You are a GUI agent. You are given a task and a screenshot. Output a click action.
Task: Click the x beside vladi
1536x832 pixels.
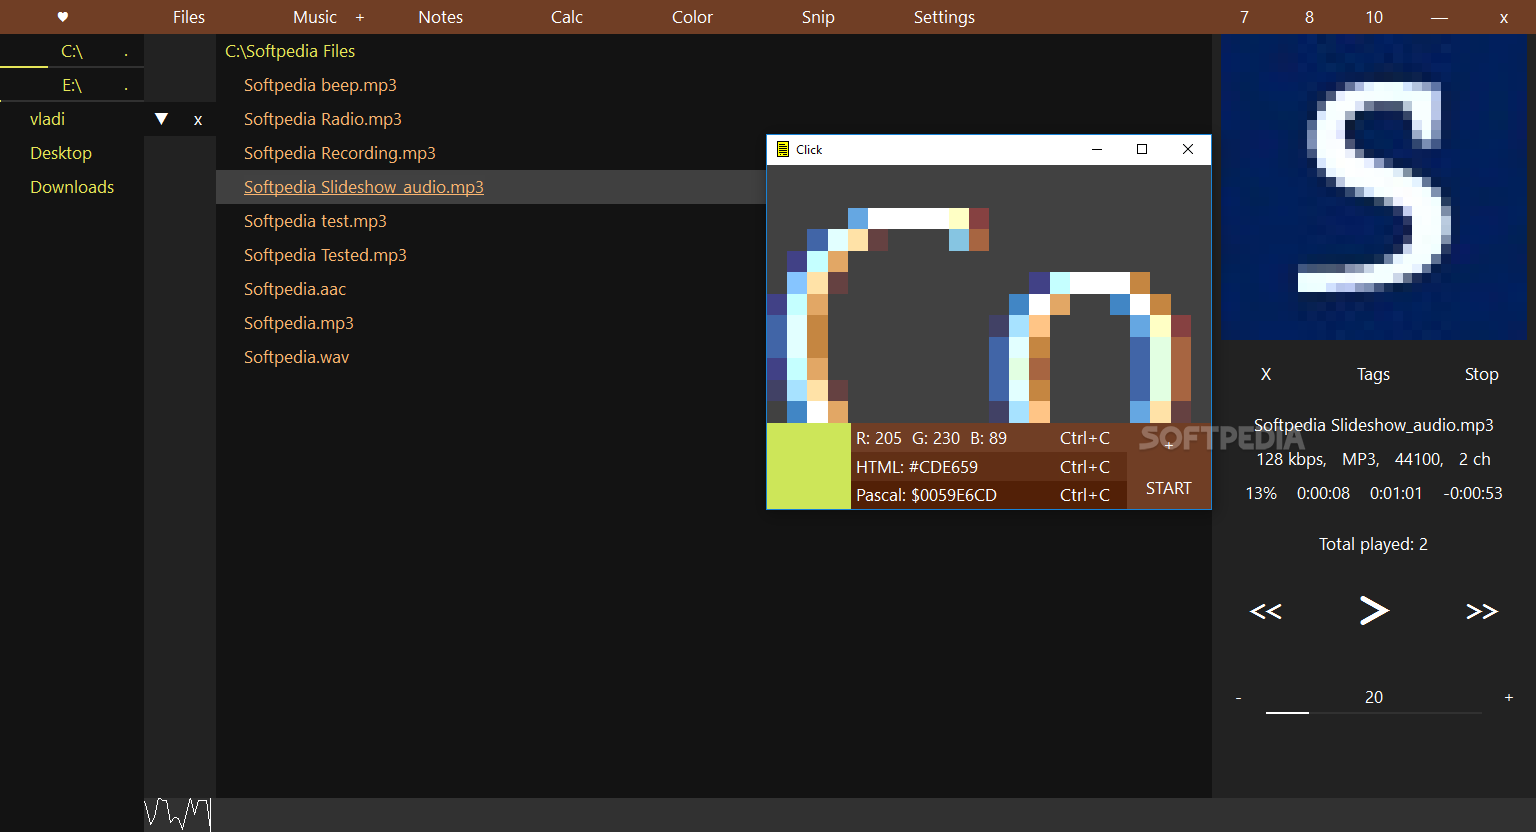(198, 120)
